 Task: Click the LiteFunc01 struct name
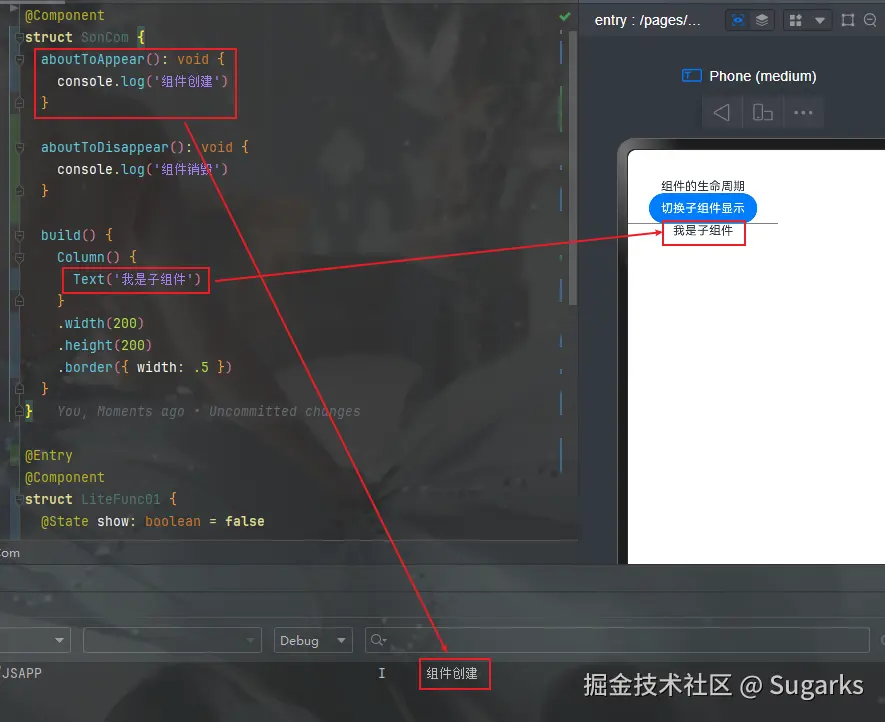tap(121, 499)
